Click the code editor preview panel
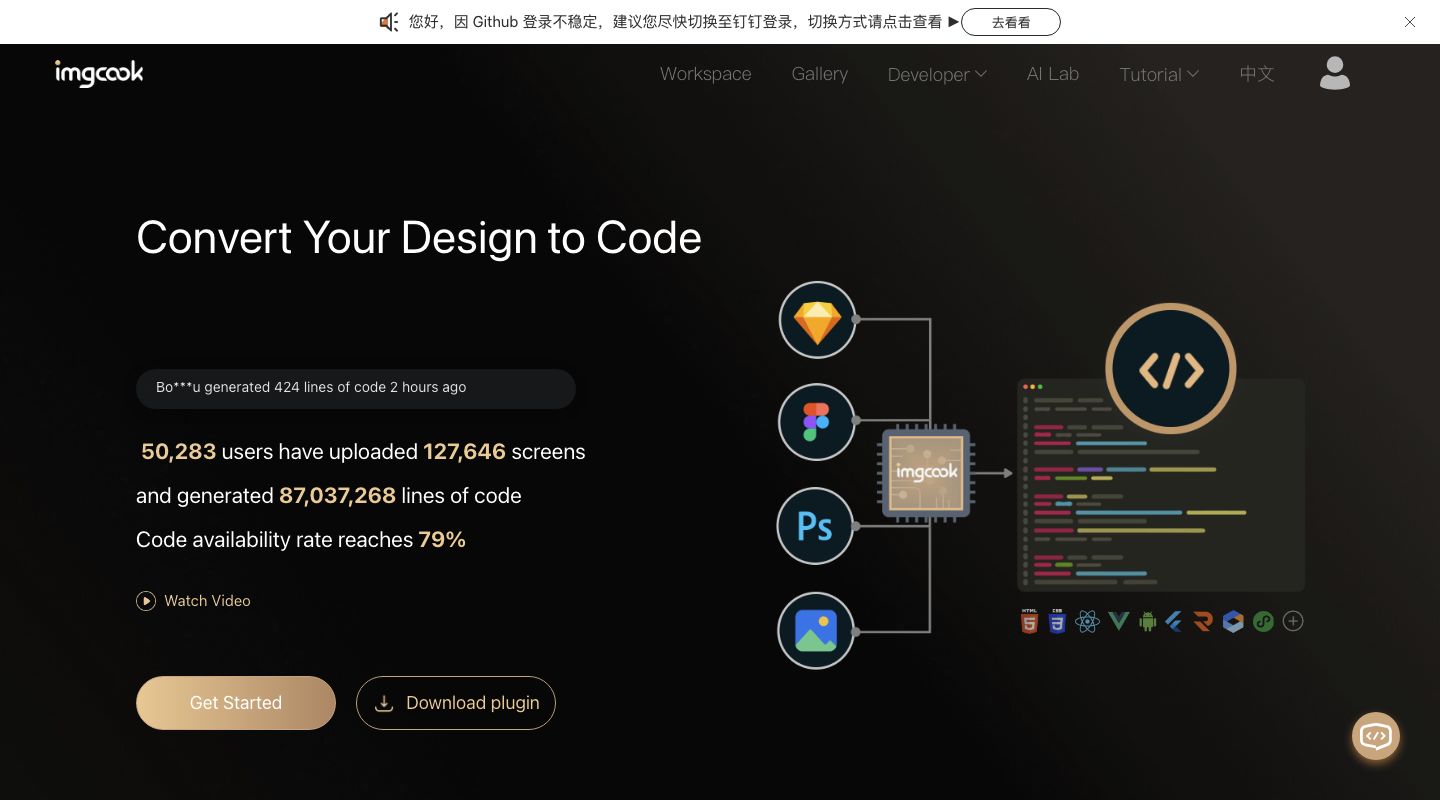The image size is (1440, 800). pyautogui.click(x=1161, y=484)
